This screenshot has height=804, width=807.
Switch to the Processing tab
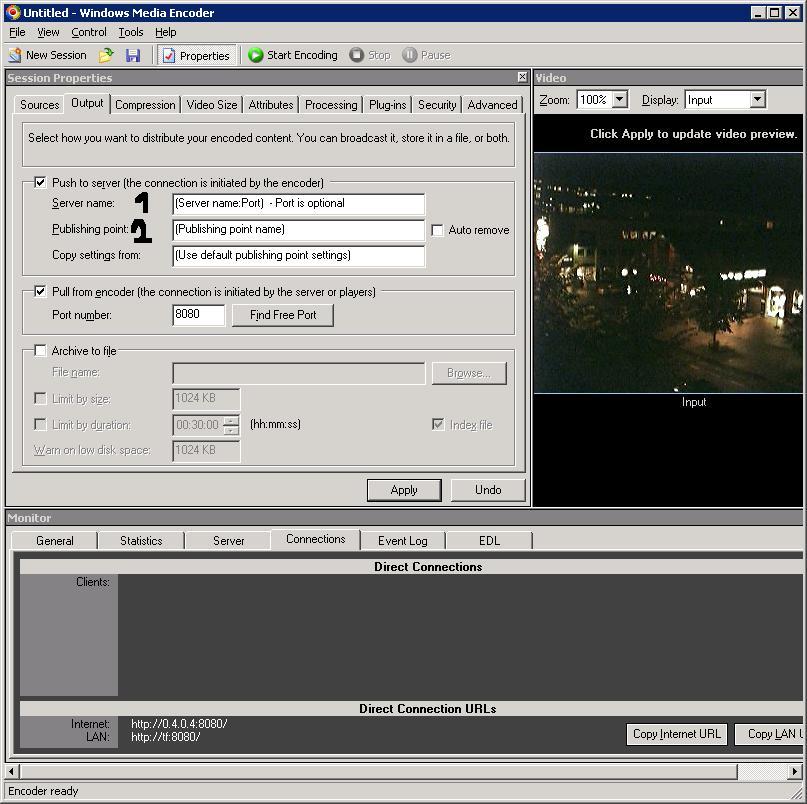click(331, 104)
